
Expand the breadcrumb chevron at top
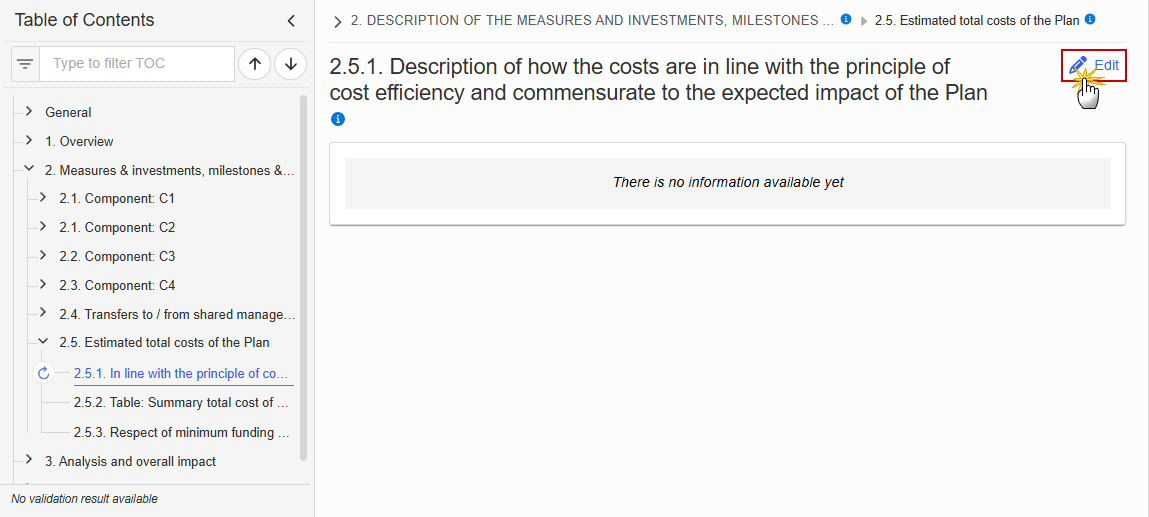[338, 21]
